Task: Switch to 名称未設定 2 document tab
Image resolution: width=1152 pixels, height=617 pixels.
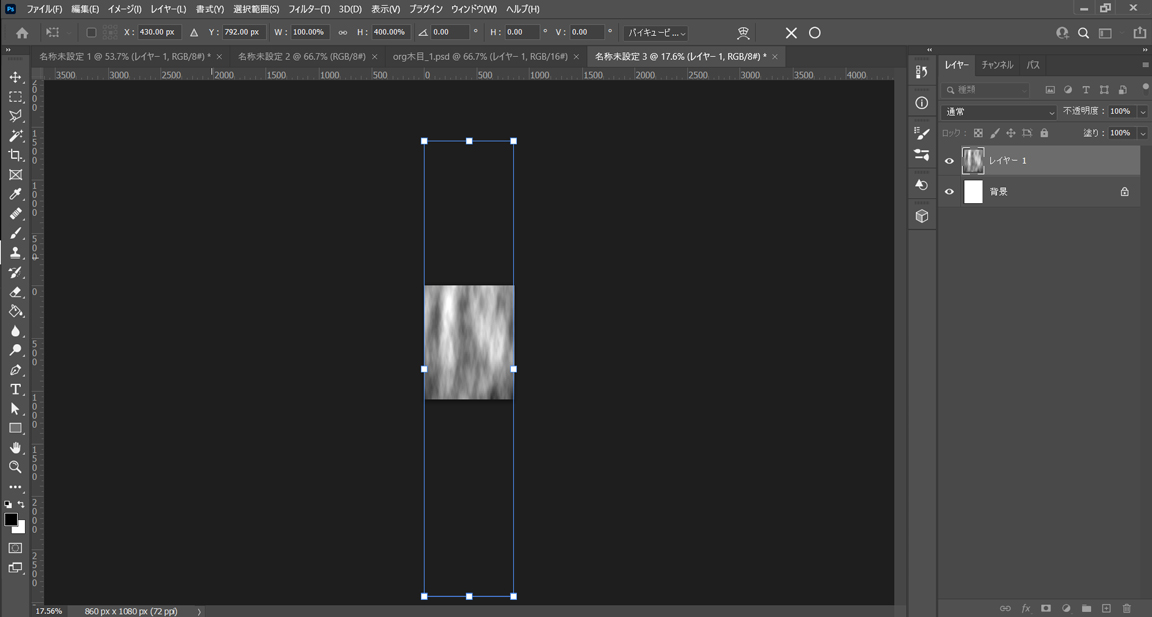Action: pyautogui.click(x=301, y=57)
